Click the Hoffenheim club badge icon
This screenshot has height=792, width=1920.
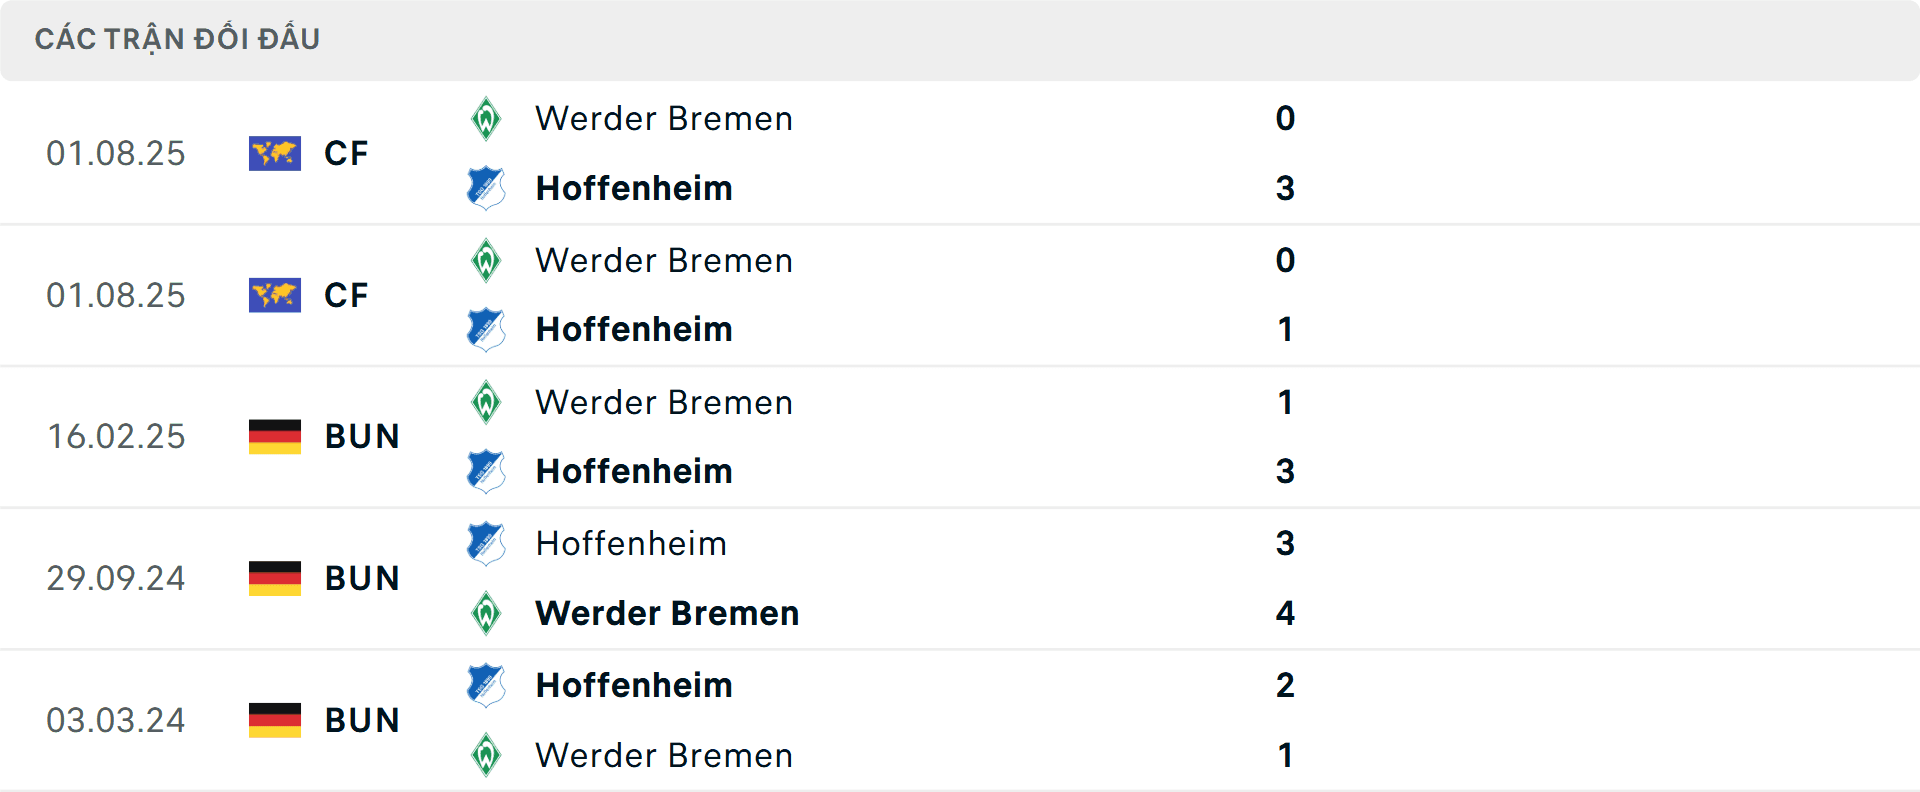click(487, 188)
